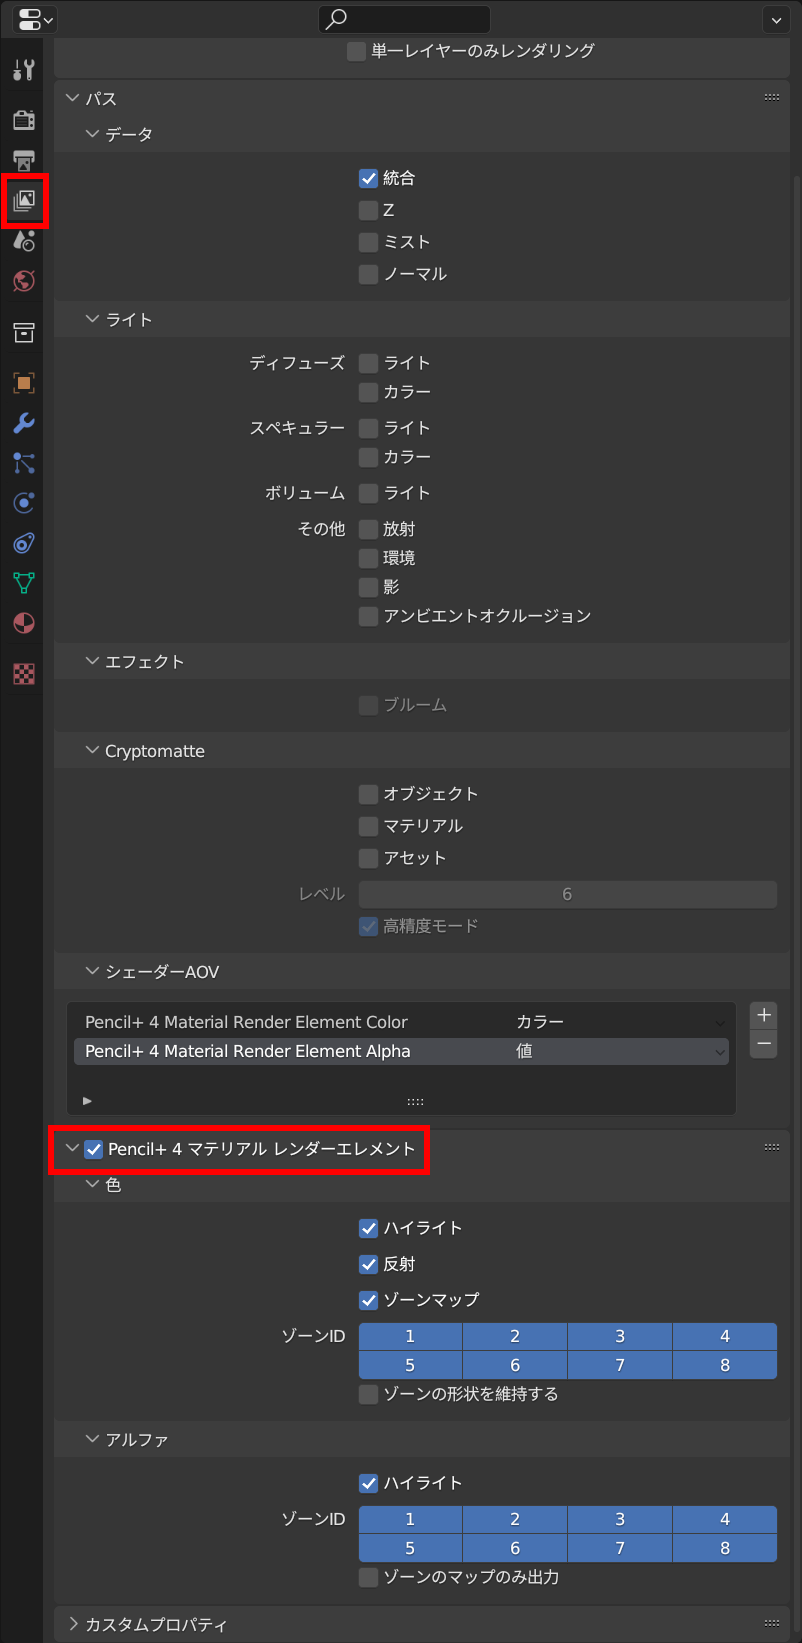Open the Render properties tab
Image resolution: width=802 pixels, height=1643 pixels.
[24, 120]
